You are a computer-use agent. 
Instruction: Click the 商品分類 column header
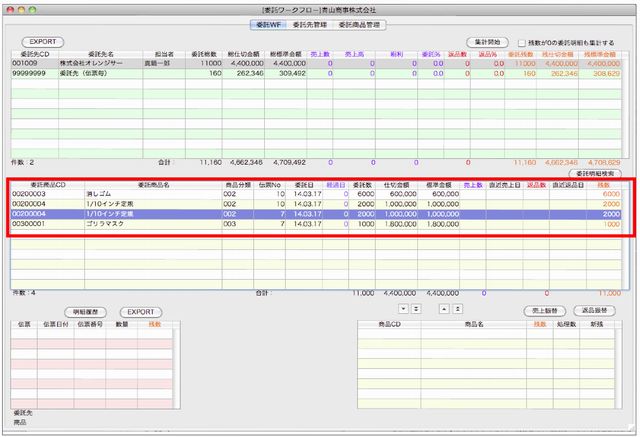click(x=238, y=185)
